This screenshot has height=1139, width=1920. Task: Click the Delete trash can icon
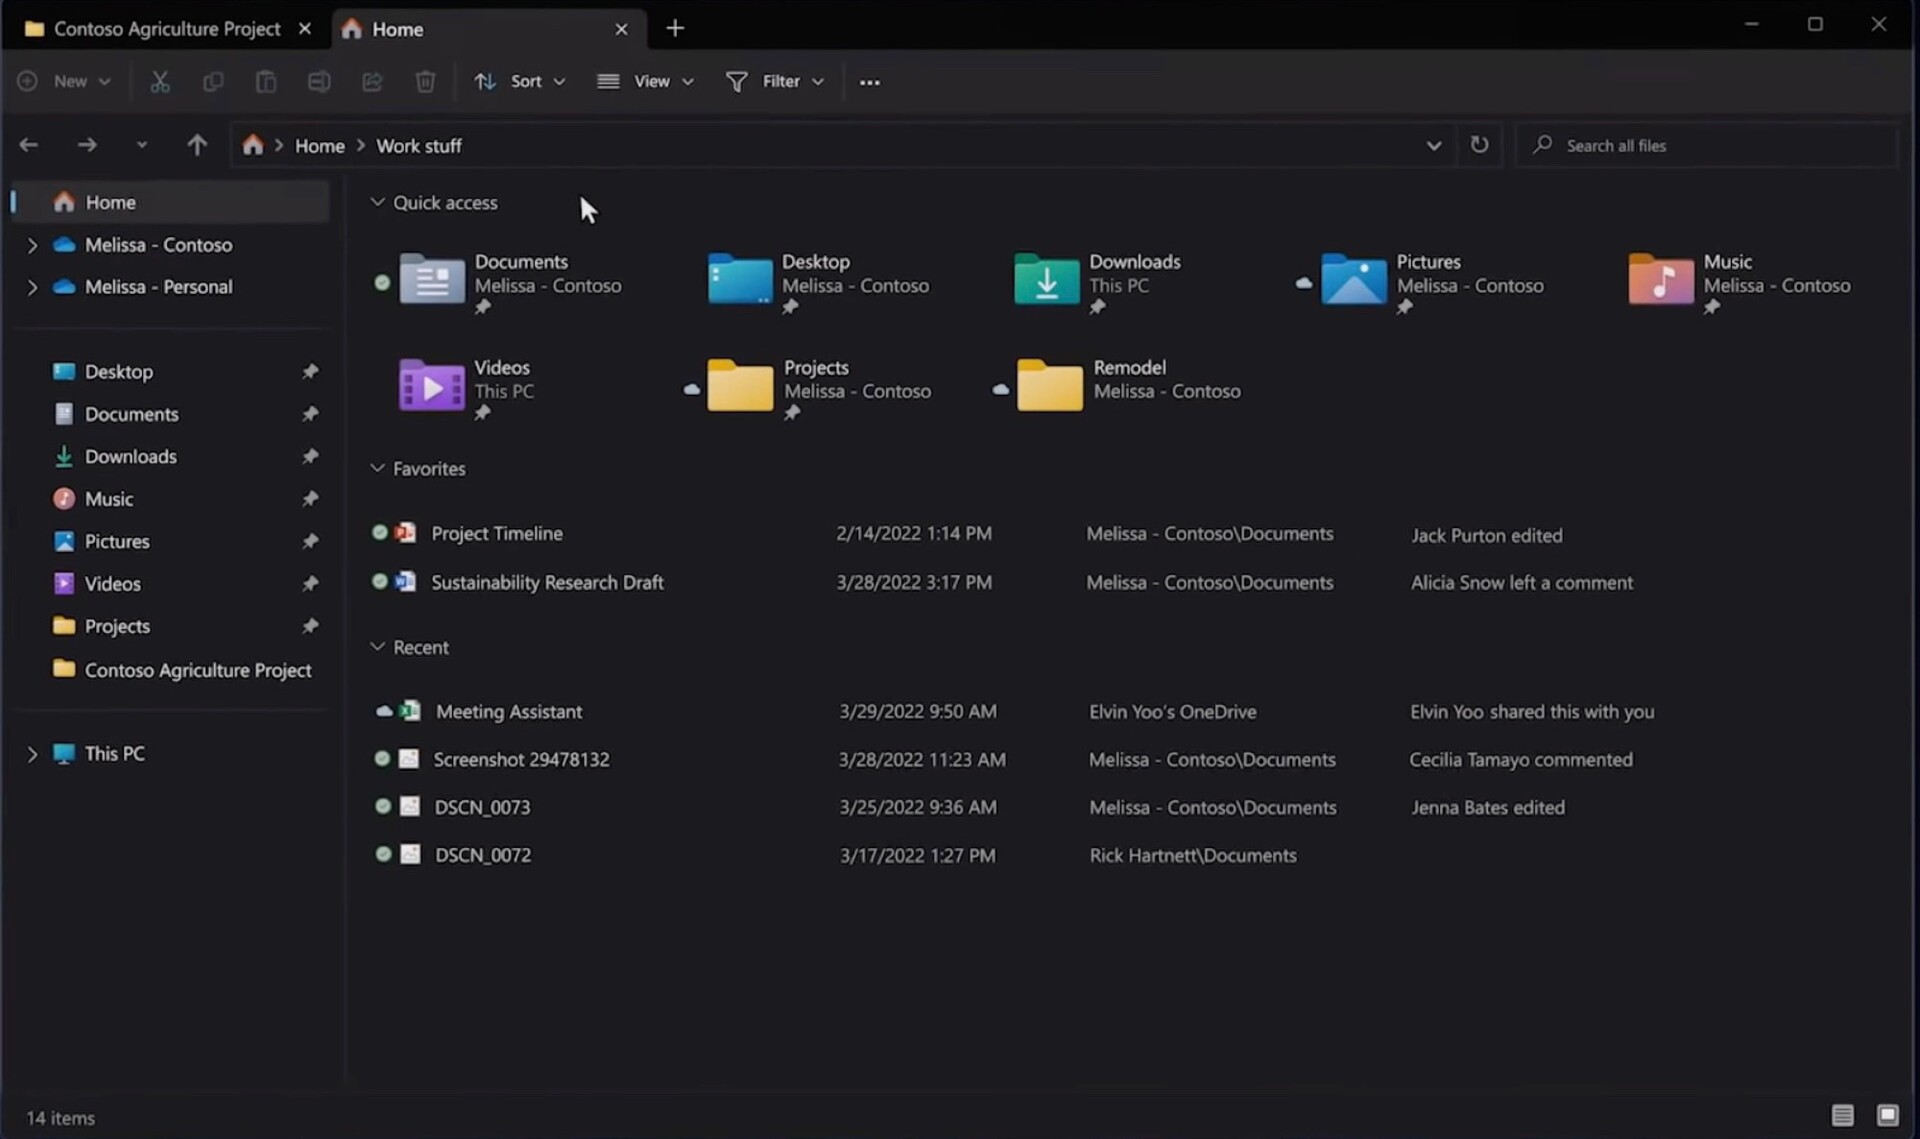coord(425,82)
